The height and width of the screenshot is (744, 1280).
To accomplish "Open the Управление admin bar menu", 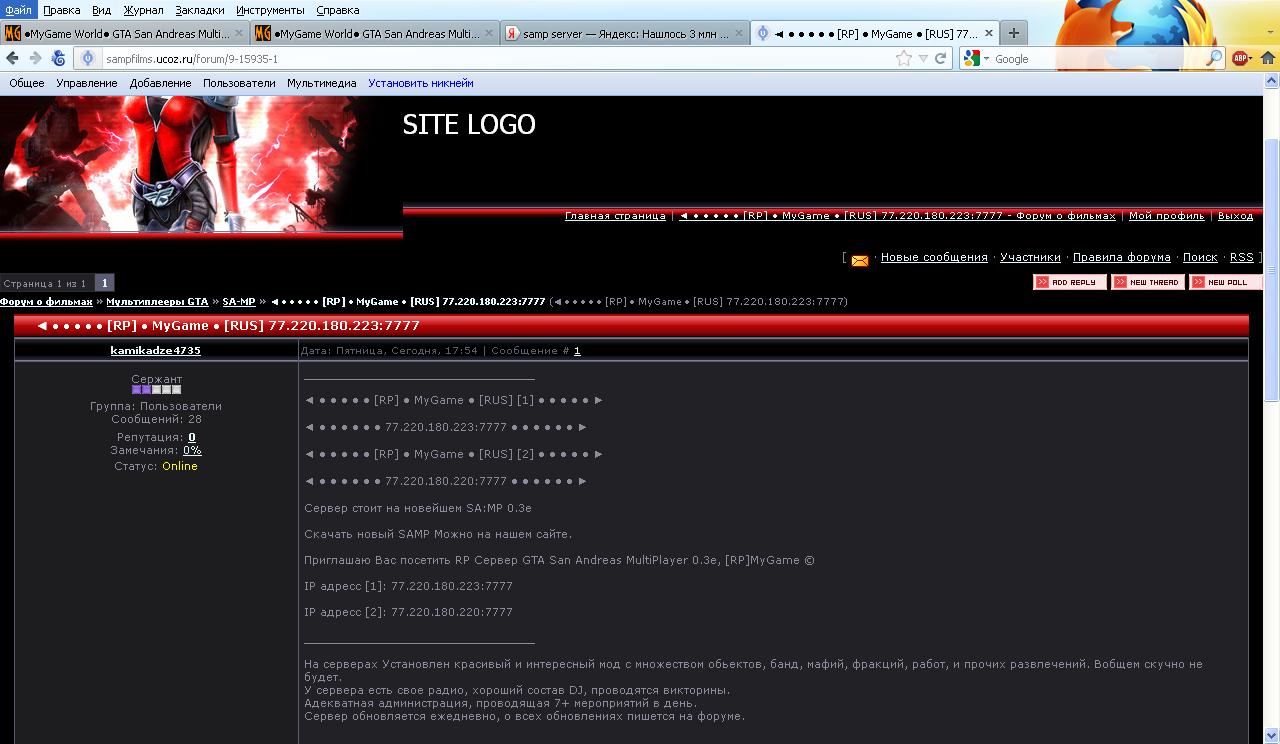I will coord(87,84).
